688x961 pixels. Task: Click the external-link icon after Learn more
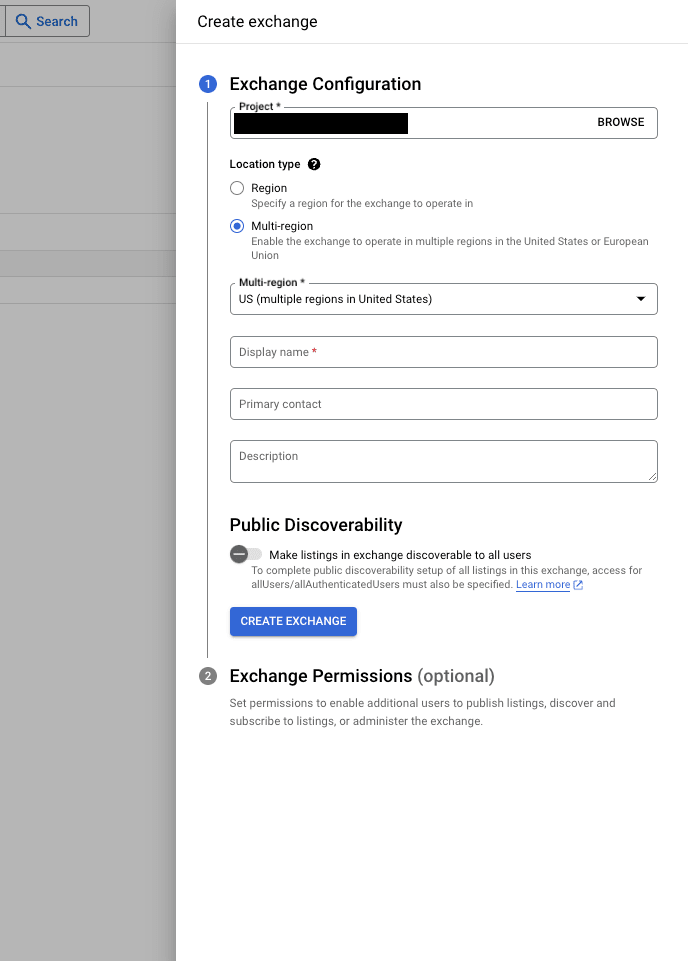pos(578,585)
